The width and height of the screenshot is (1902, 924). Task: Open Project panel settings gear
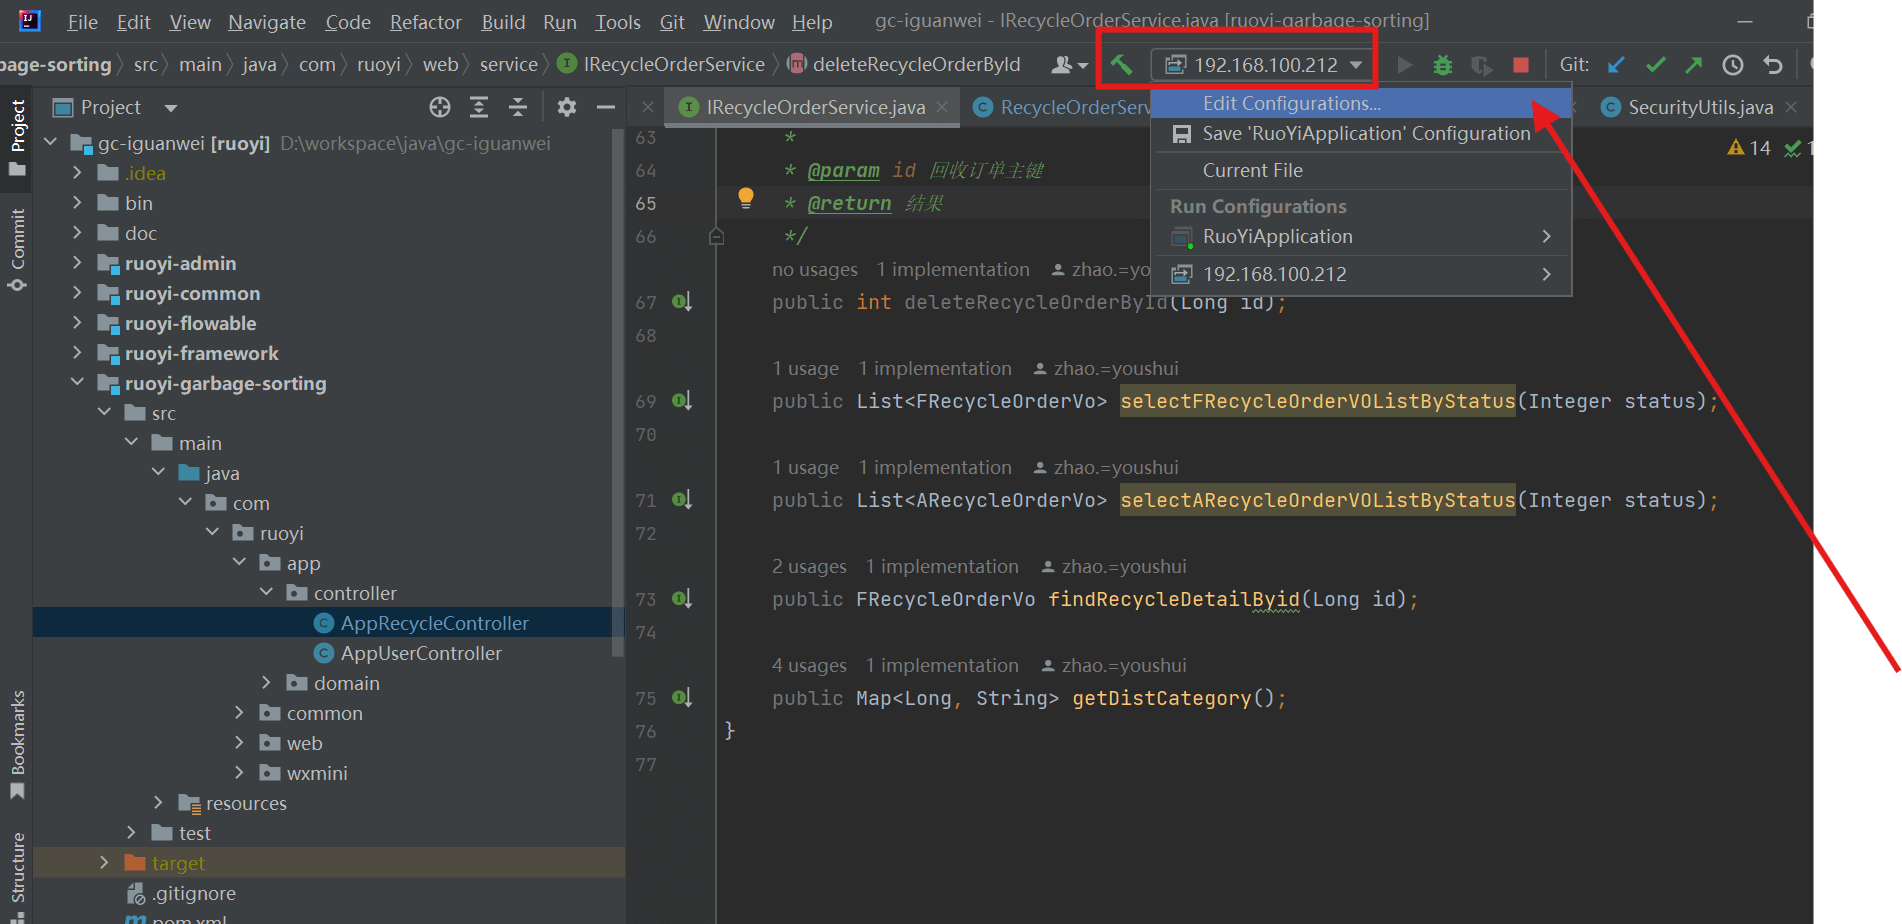(566, 107)
